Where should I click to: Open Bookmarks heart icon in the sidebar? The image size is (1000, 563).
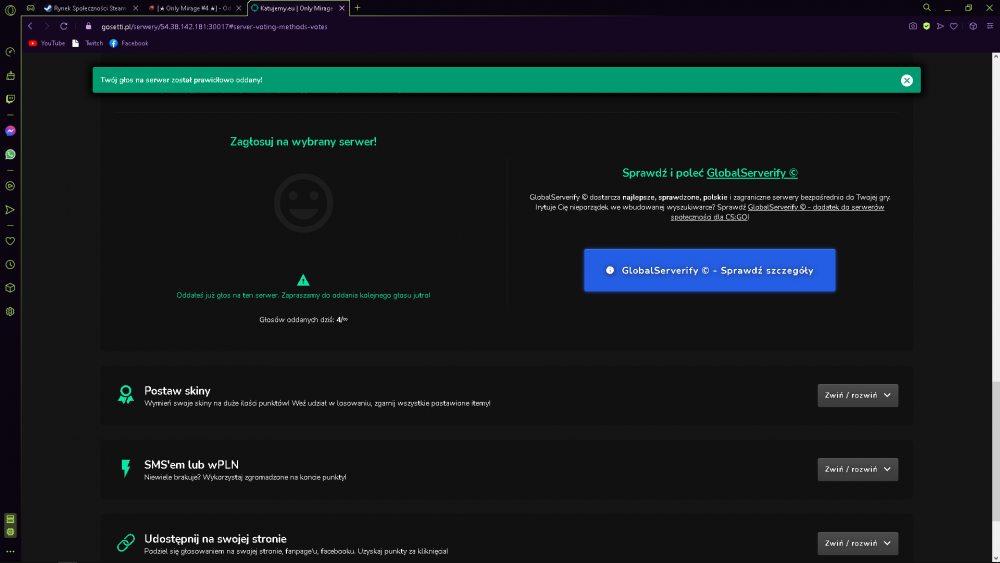(x=10, y=241)
